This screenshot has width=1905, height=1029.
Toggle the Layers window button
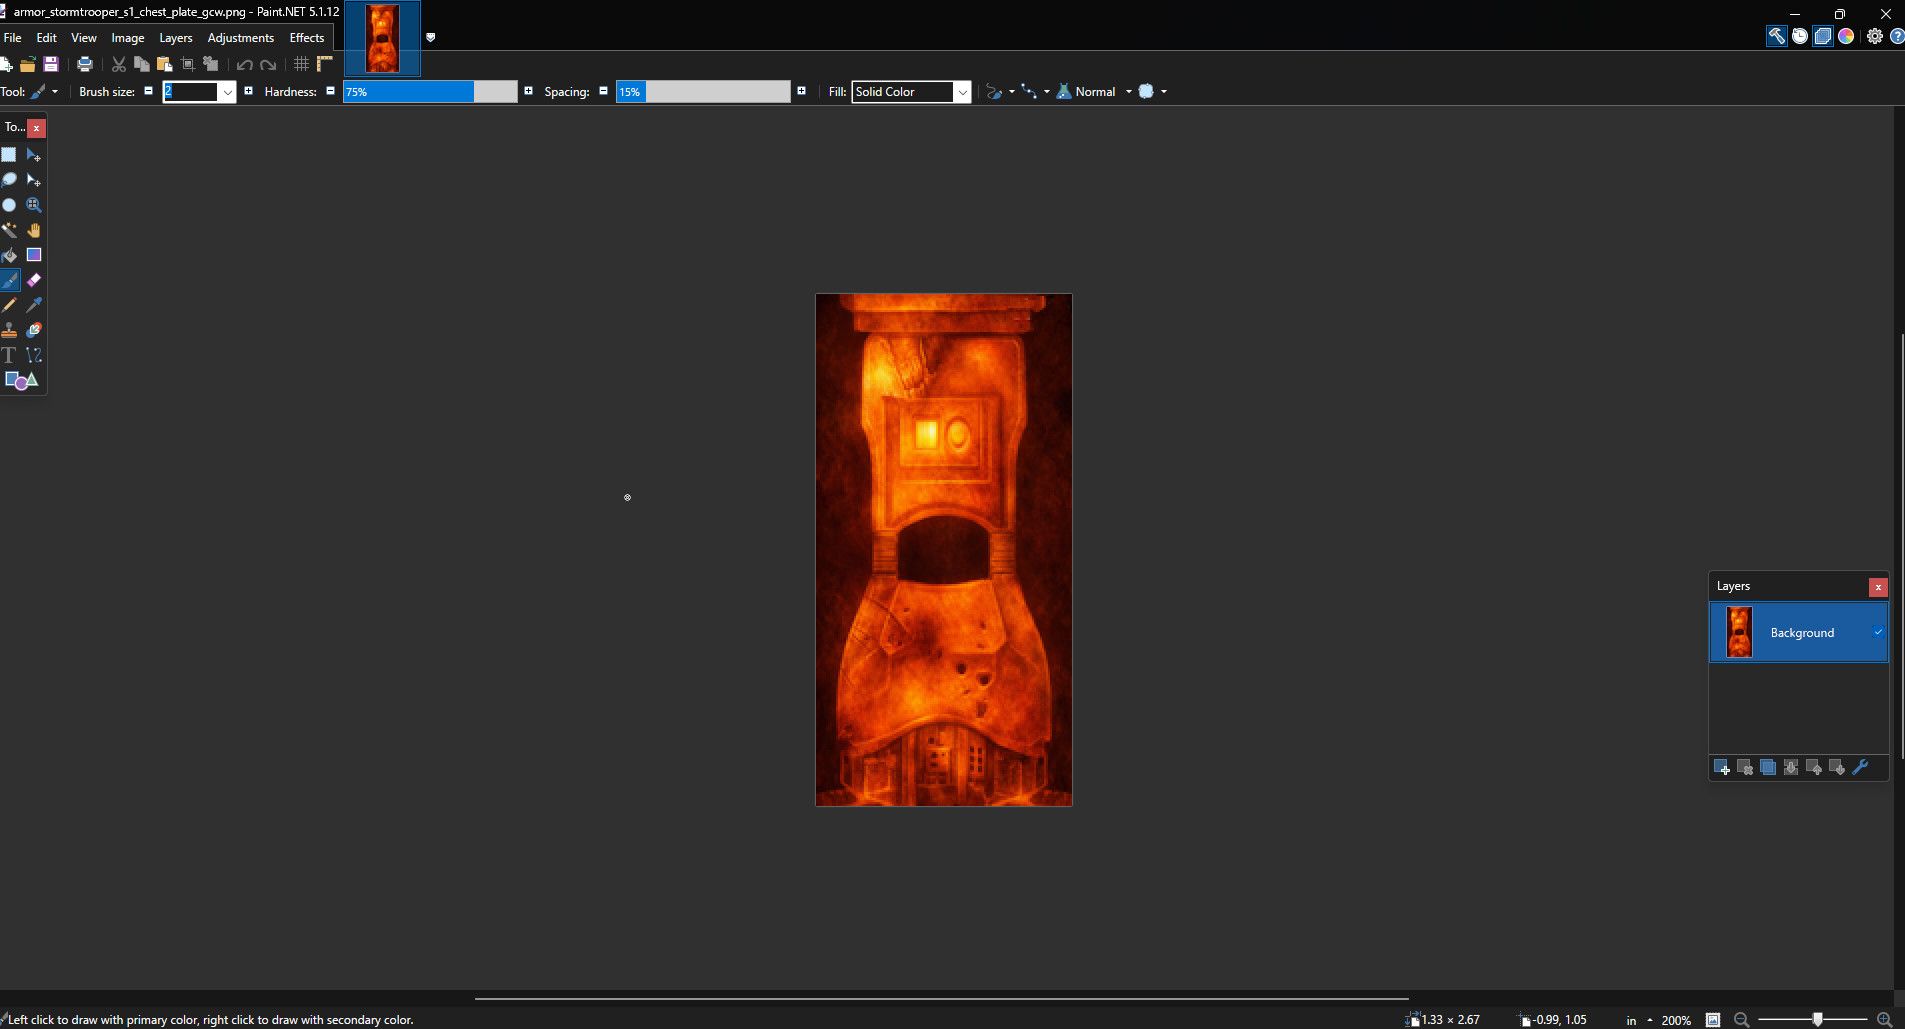(1823, 36)
